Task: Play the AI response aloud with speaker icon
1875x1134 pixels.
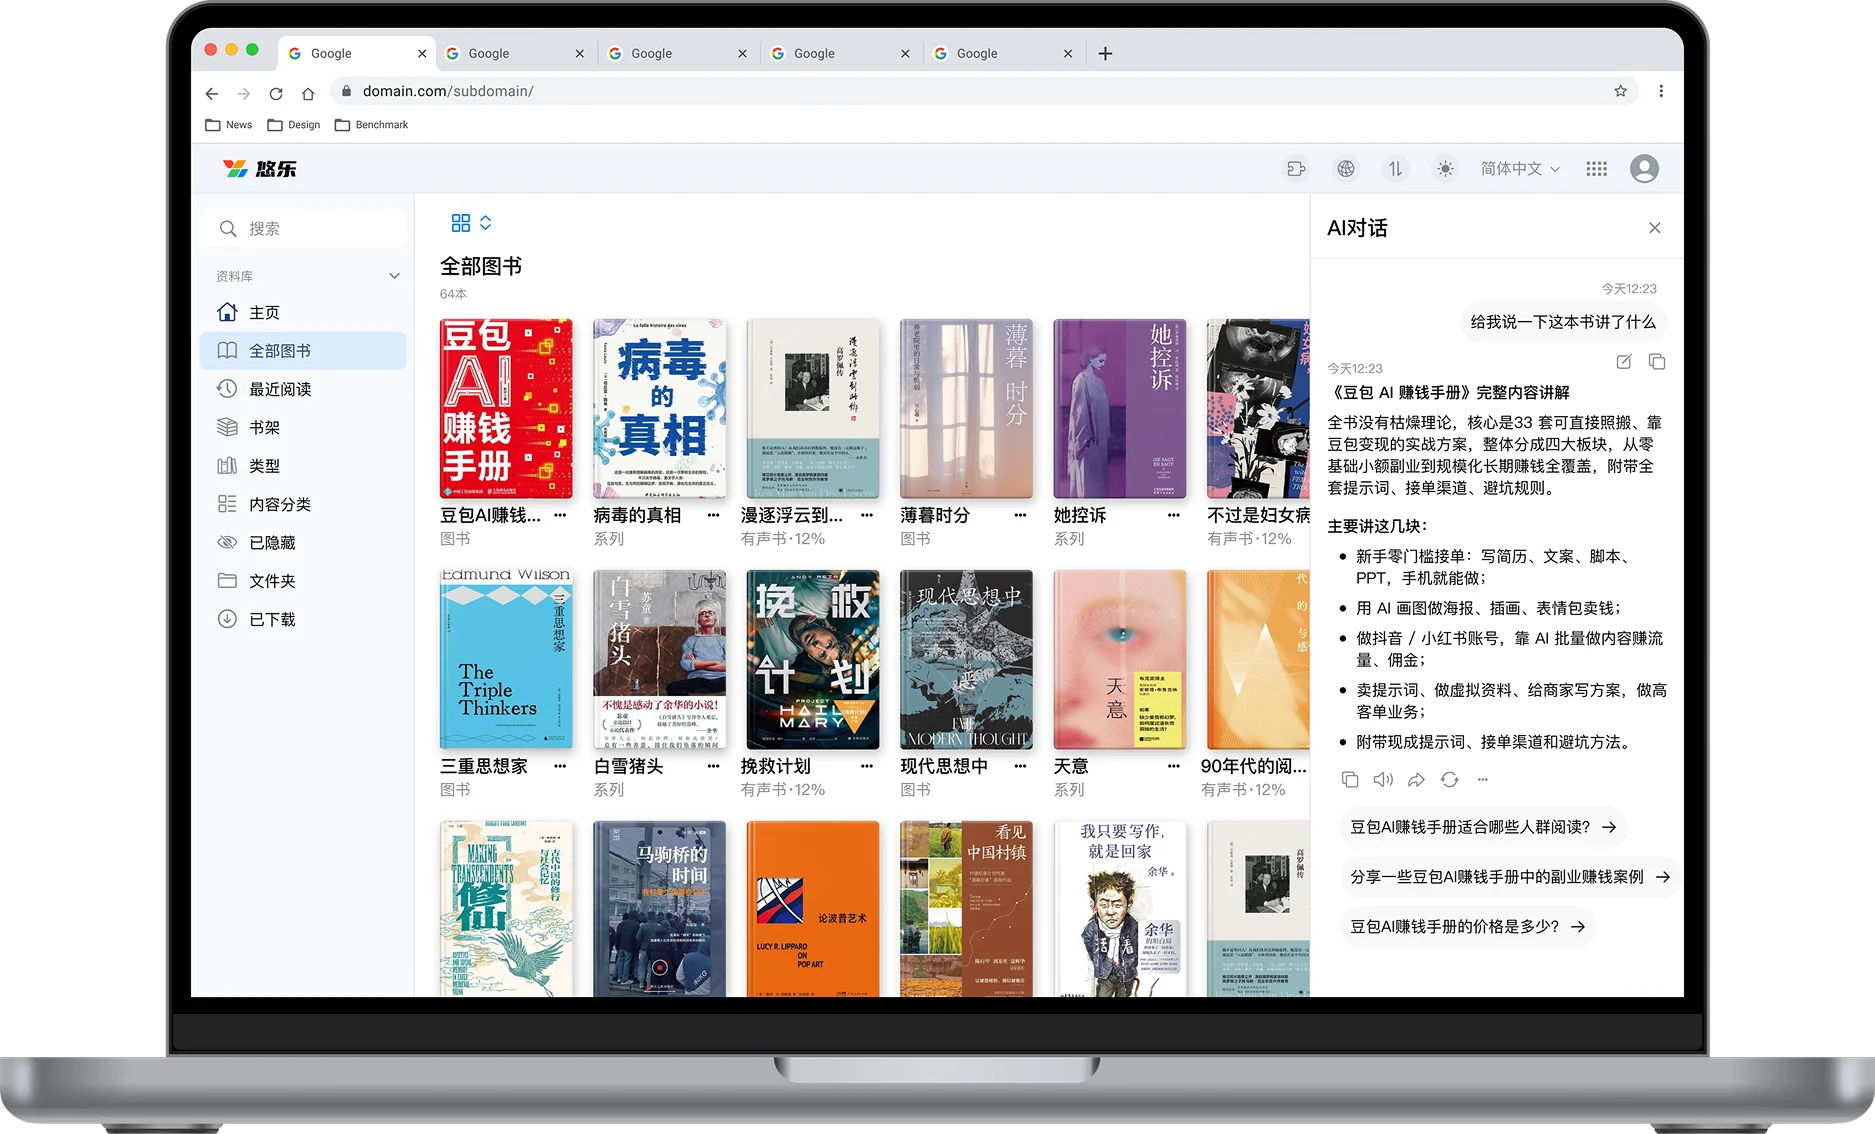Action: click(1383, 780)
